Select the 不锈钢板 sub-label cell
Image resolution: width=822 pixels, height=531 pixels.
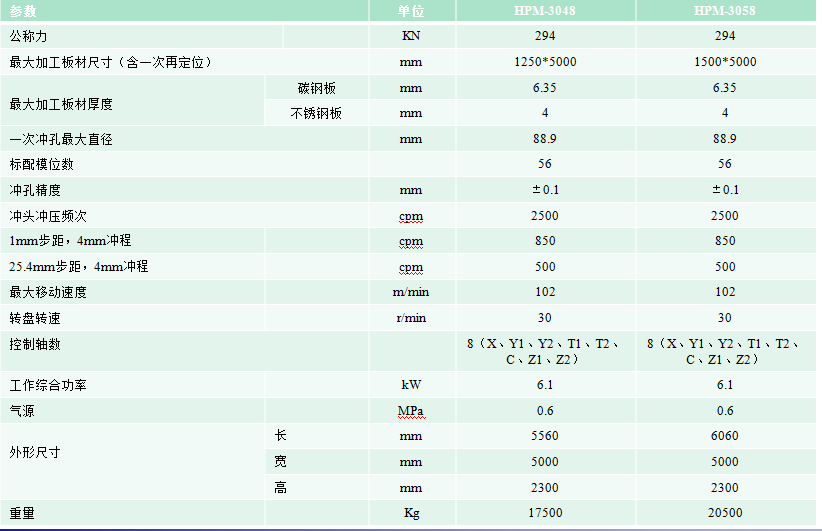click(x=316, y=113)
